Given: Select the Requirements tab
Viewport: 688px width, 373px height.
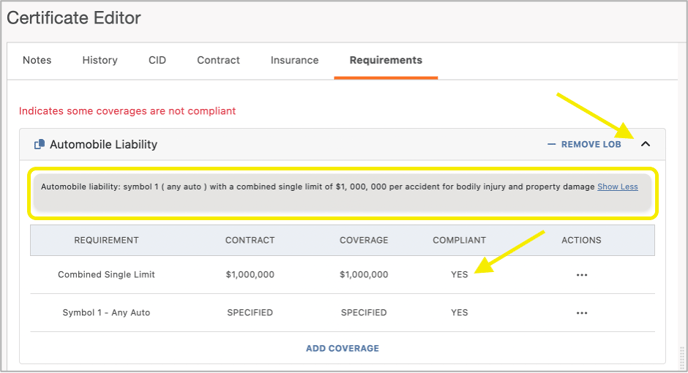Looking at the screenshot, I should 386,60.
